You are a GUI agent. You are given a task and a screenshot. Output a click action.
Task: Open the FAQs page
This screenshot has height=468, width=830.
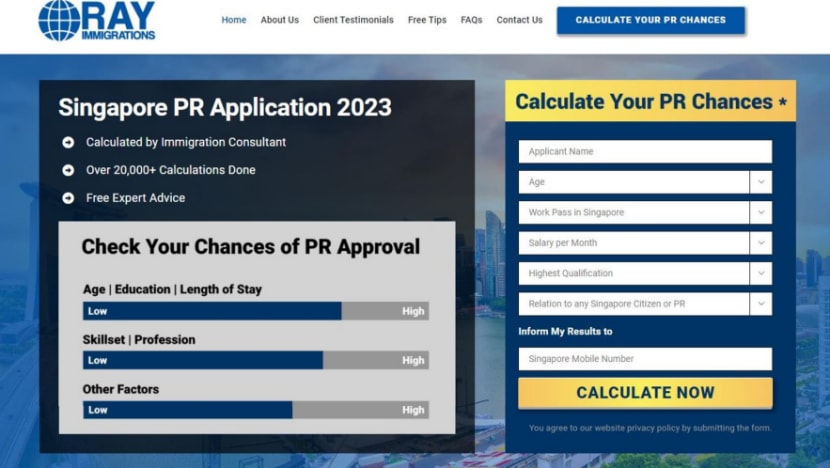click(x=471, y=20)
